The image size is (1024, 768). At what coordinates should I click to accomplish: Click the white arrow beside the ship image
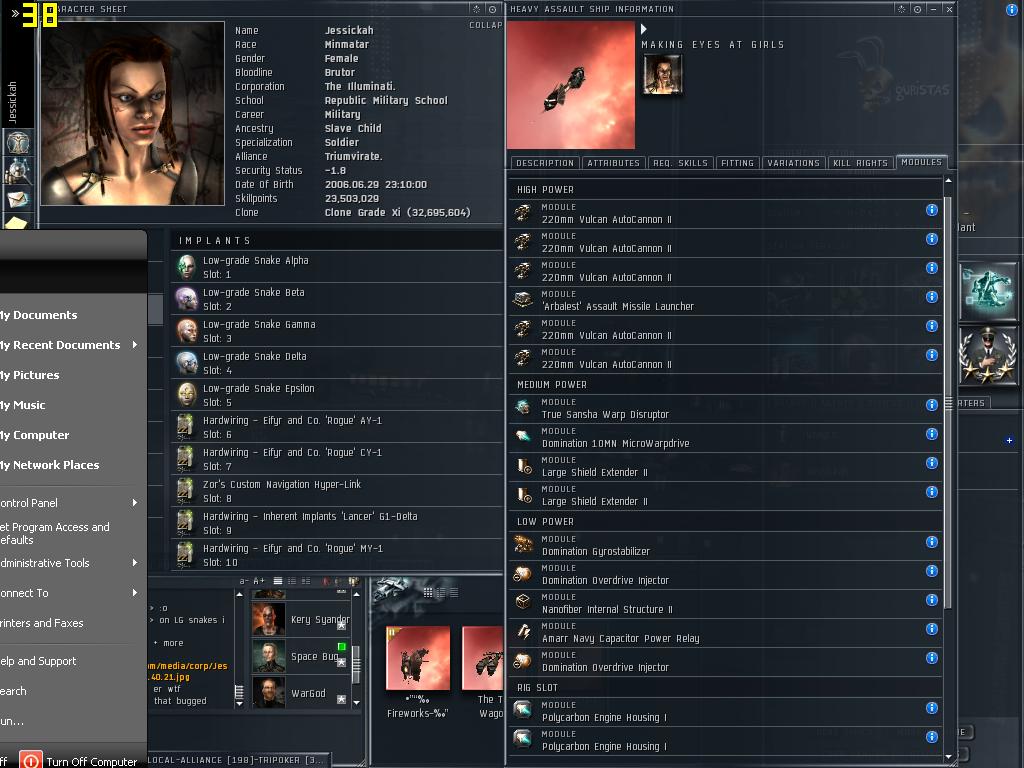coord(644,29)
